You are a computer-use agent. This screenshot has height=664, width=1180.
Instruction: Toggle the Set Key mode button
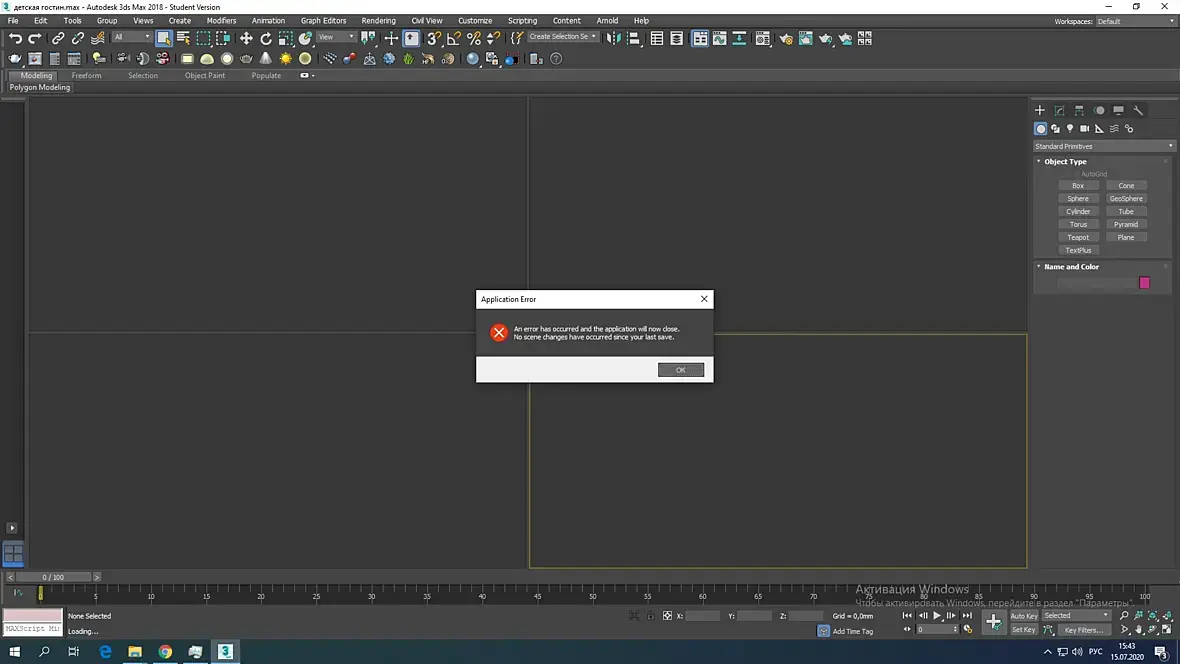(x=1023, y=629)
